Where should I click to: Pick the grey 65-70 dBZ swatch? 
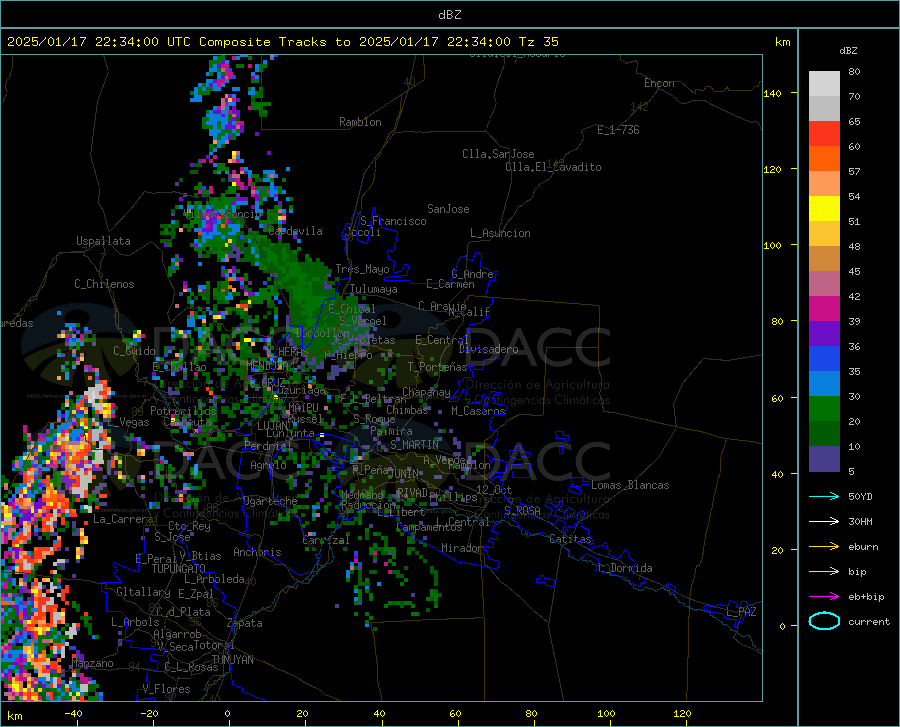[x=824, y=109]
